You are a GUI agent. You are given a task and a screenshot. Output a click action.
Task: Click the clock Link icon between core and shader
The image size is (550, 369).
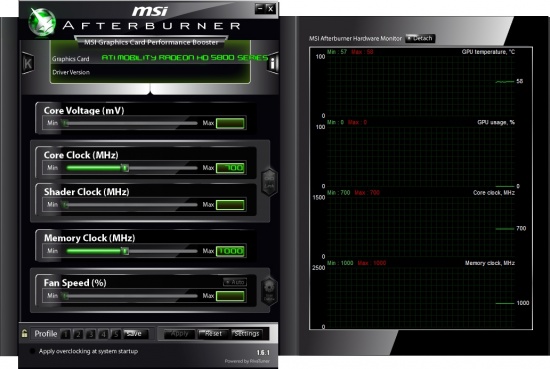click(269, 182)
